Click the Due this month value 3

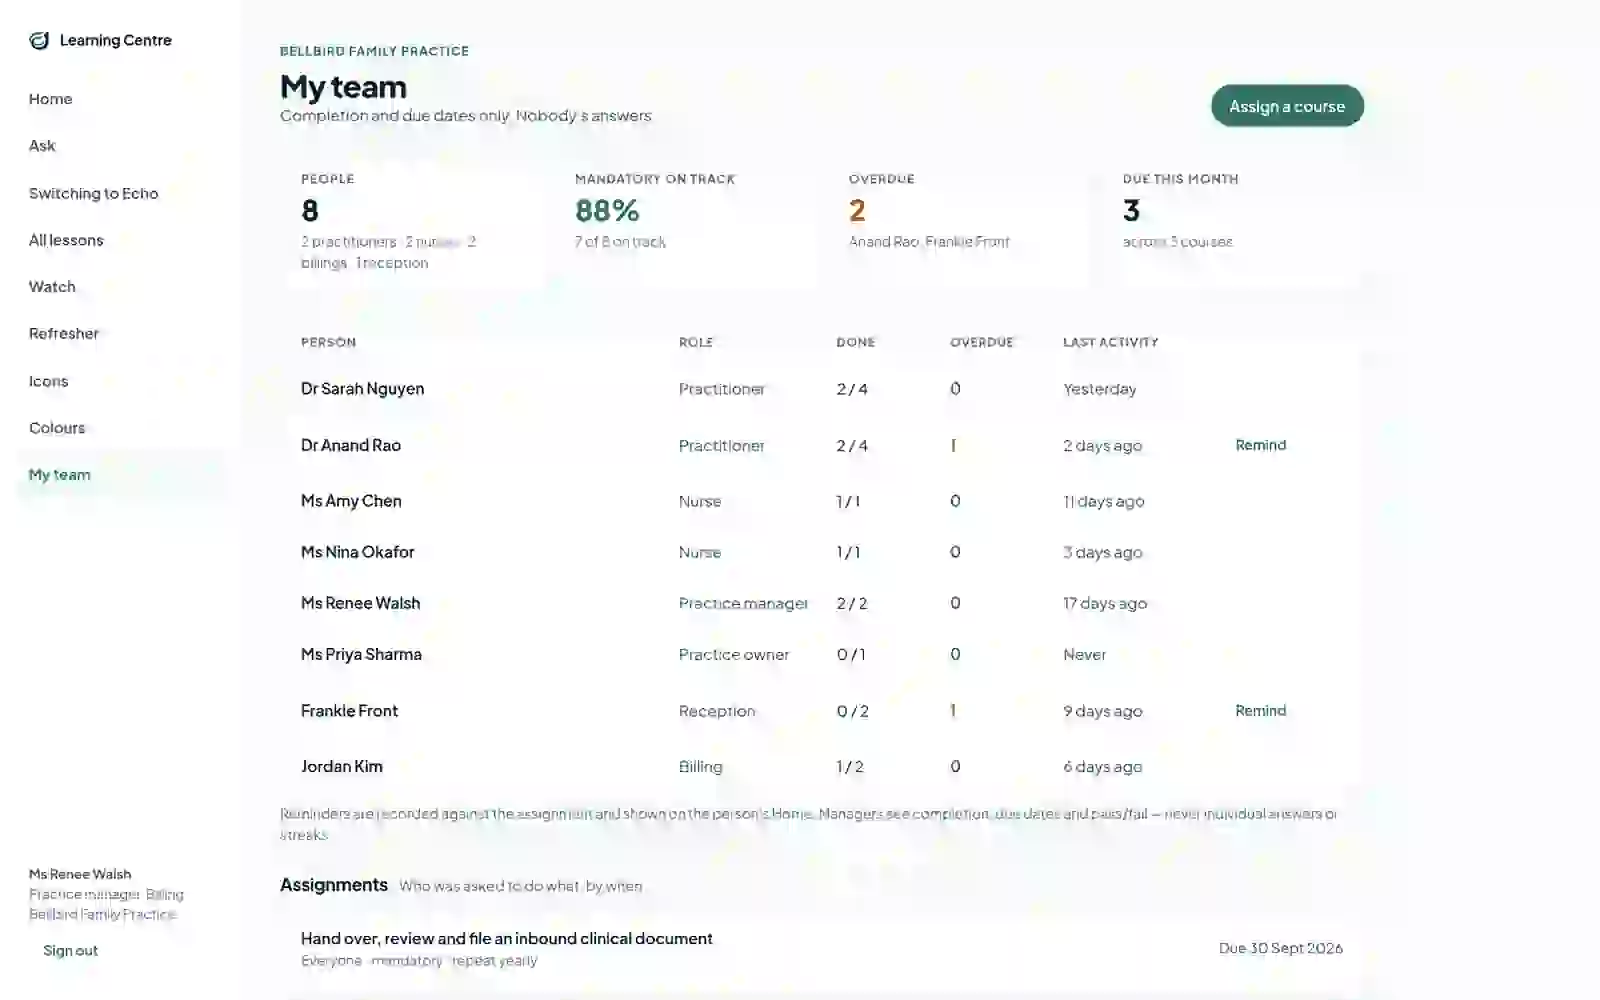click(x=1131, y=211)
